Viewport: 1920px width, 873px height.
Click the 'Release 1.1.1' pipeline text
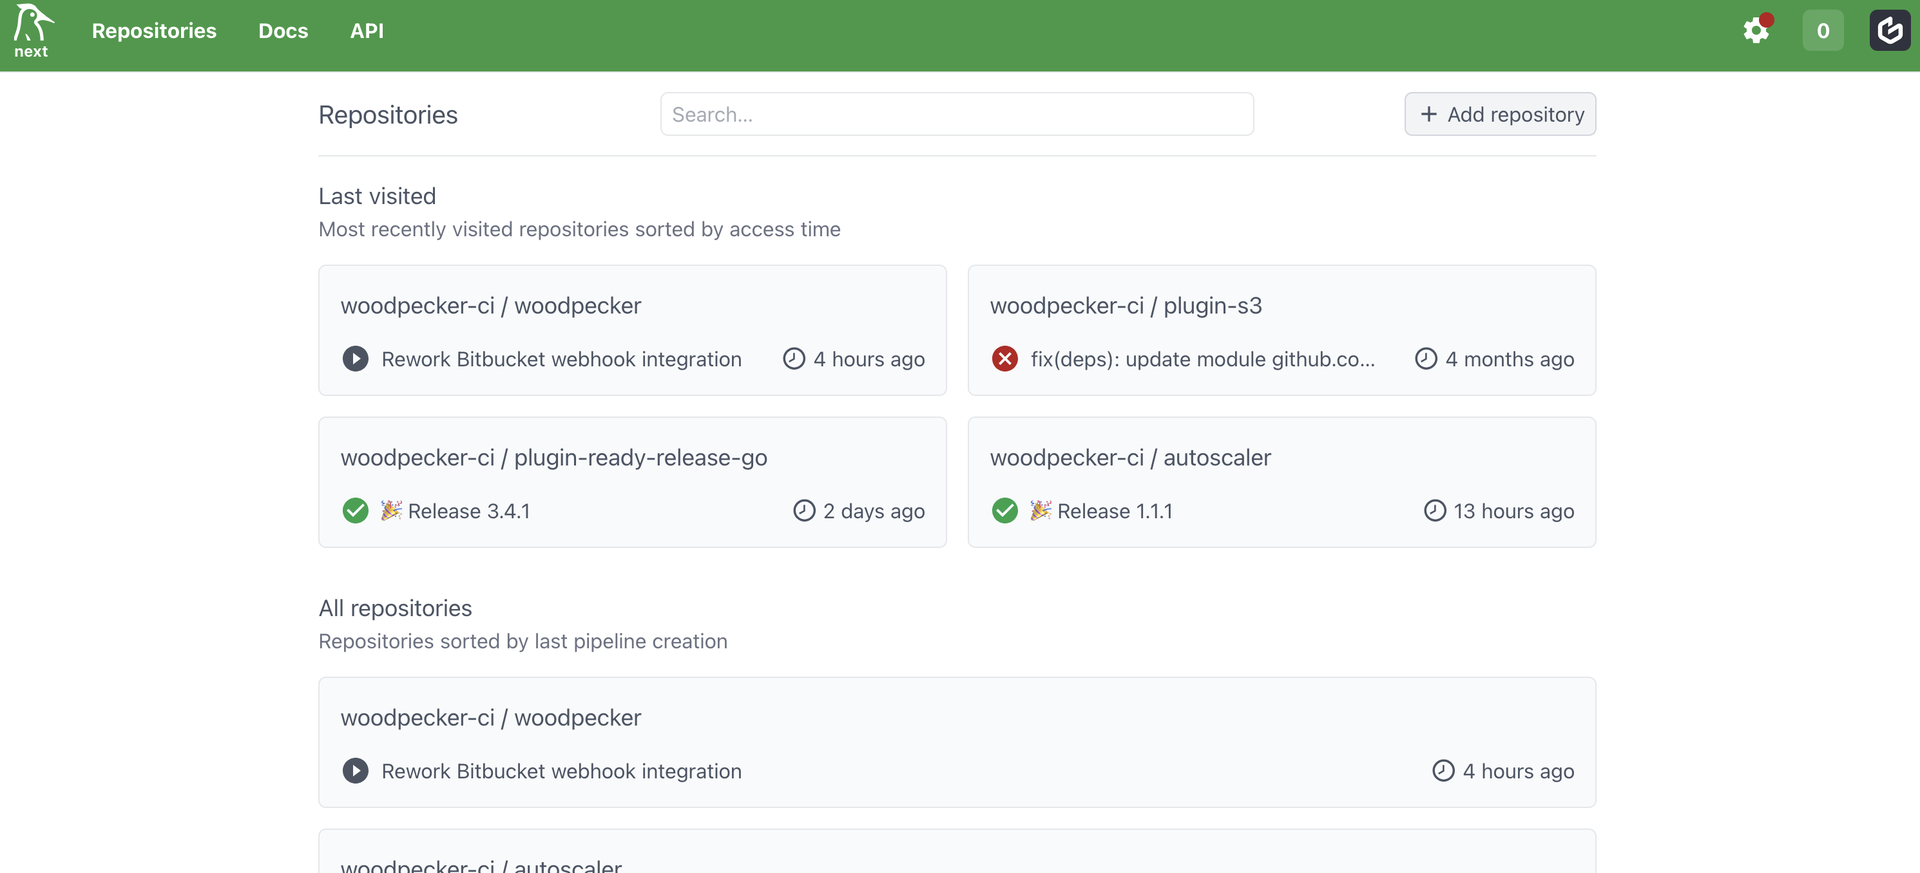(x=1115, y=511)
